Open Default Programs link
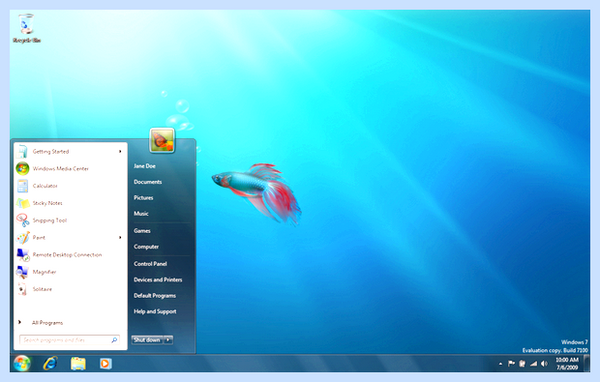This screenshot has width=600, height=382. coord(155,295)
